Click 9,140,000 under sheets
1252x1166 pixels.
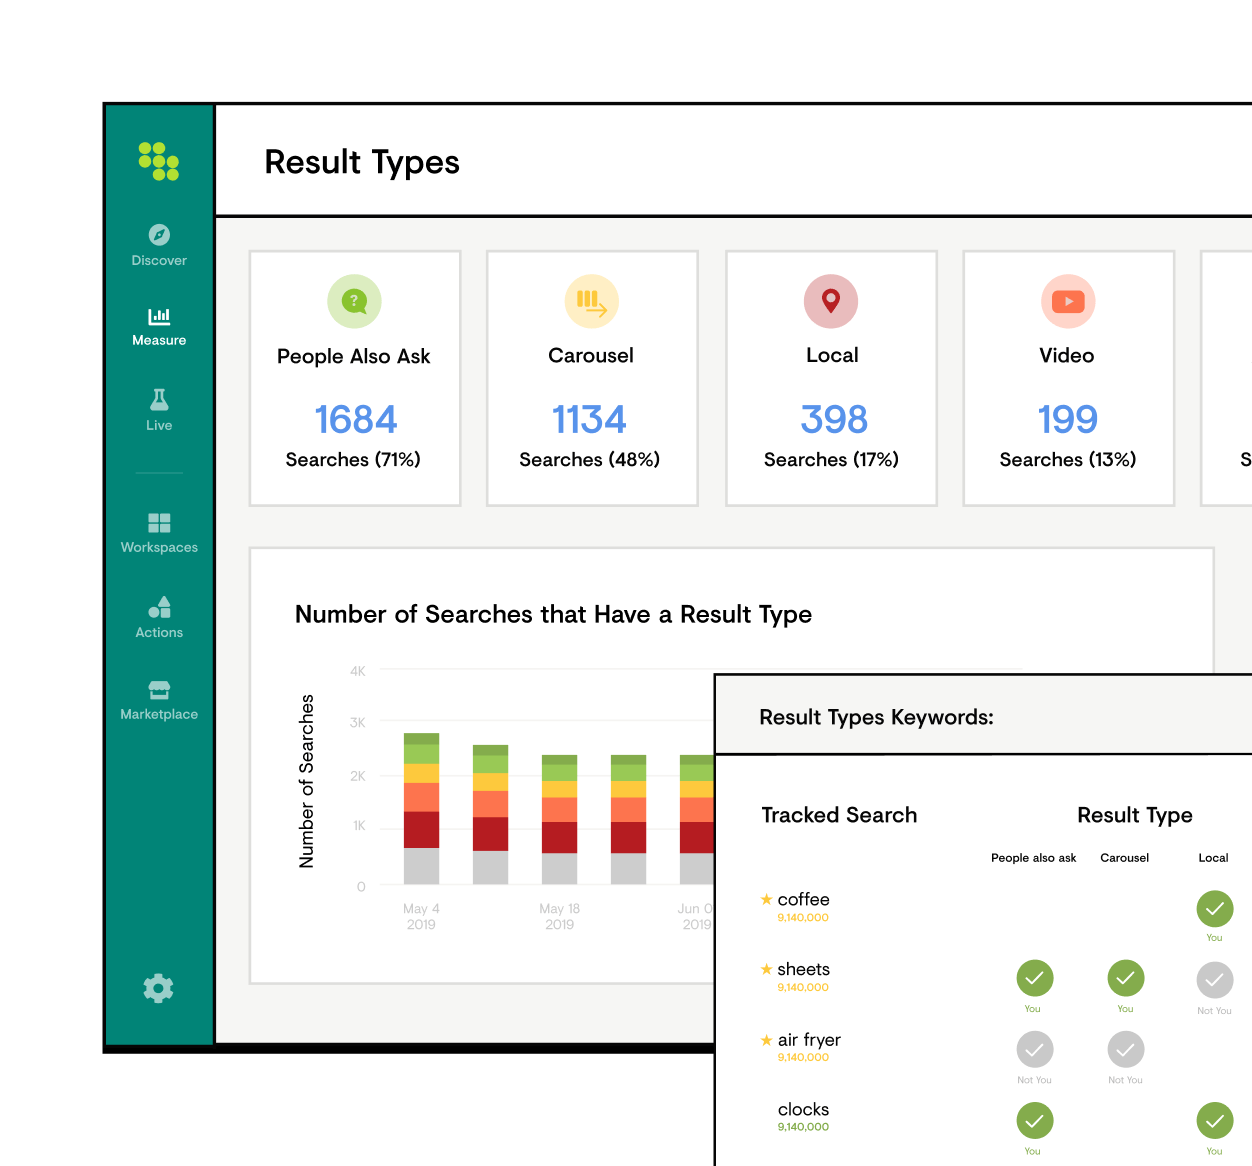pos(803,988)
